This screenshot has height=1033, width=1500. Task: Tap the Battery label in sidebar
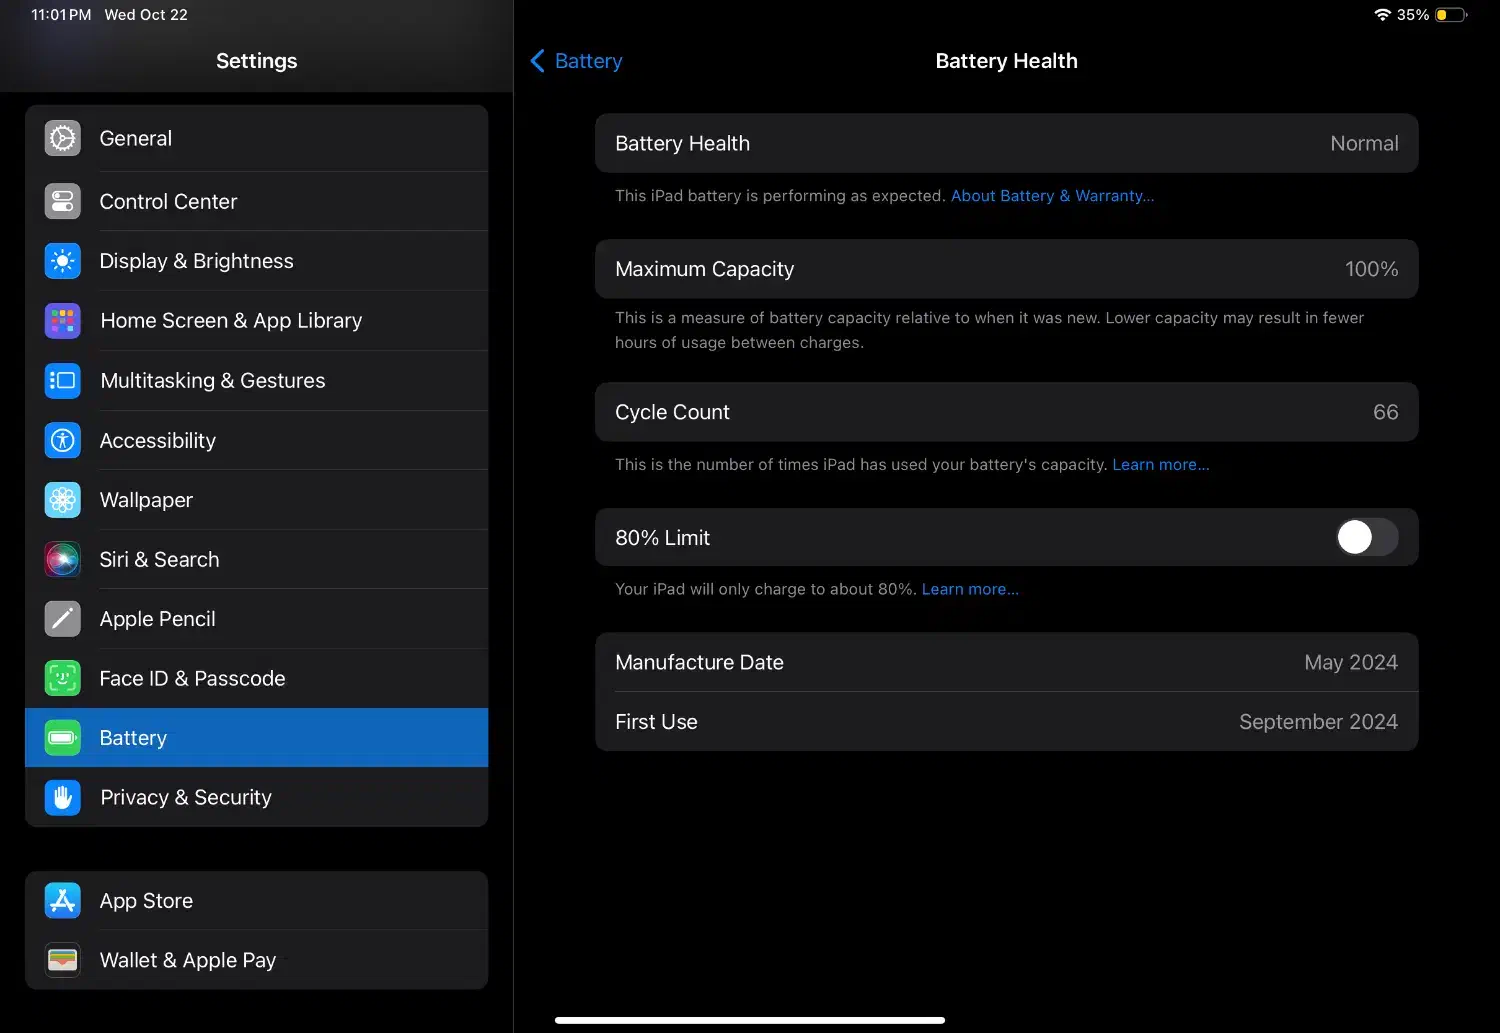(133, 738)
